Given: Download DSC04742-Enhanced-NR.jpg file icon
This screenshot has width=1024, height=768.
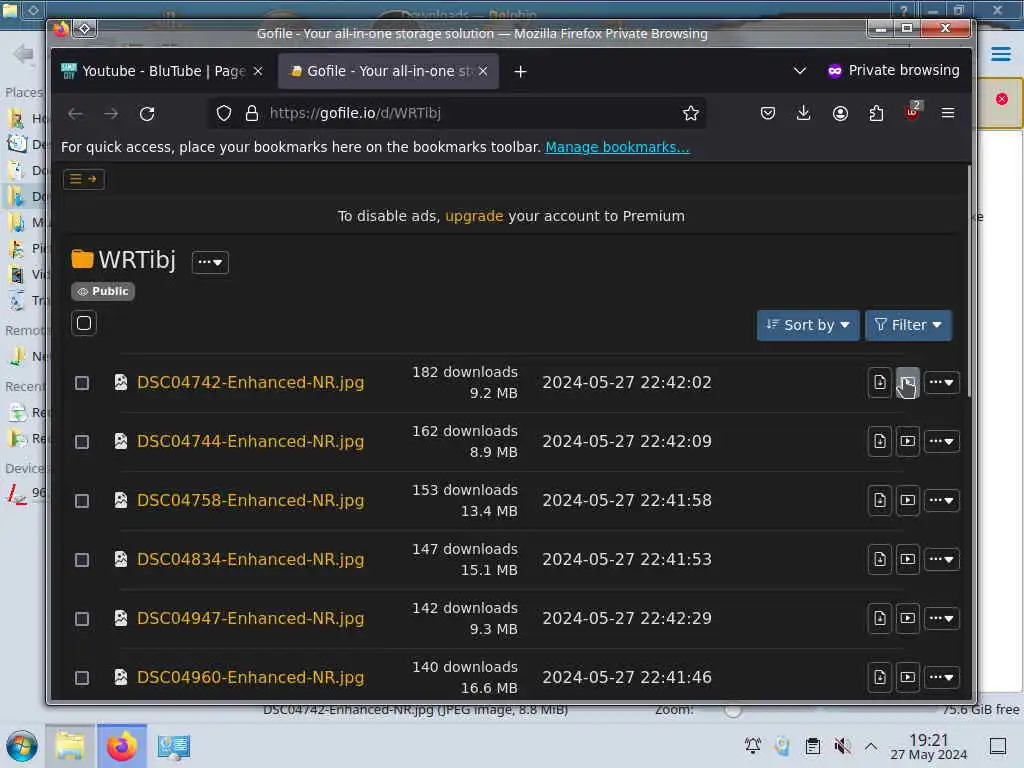Looking at the screenshot, I should (880, 383).
